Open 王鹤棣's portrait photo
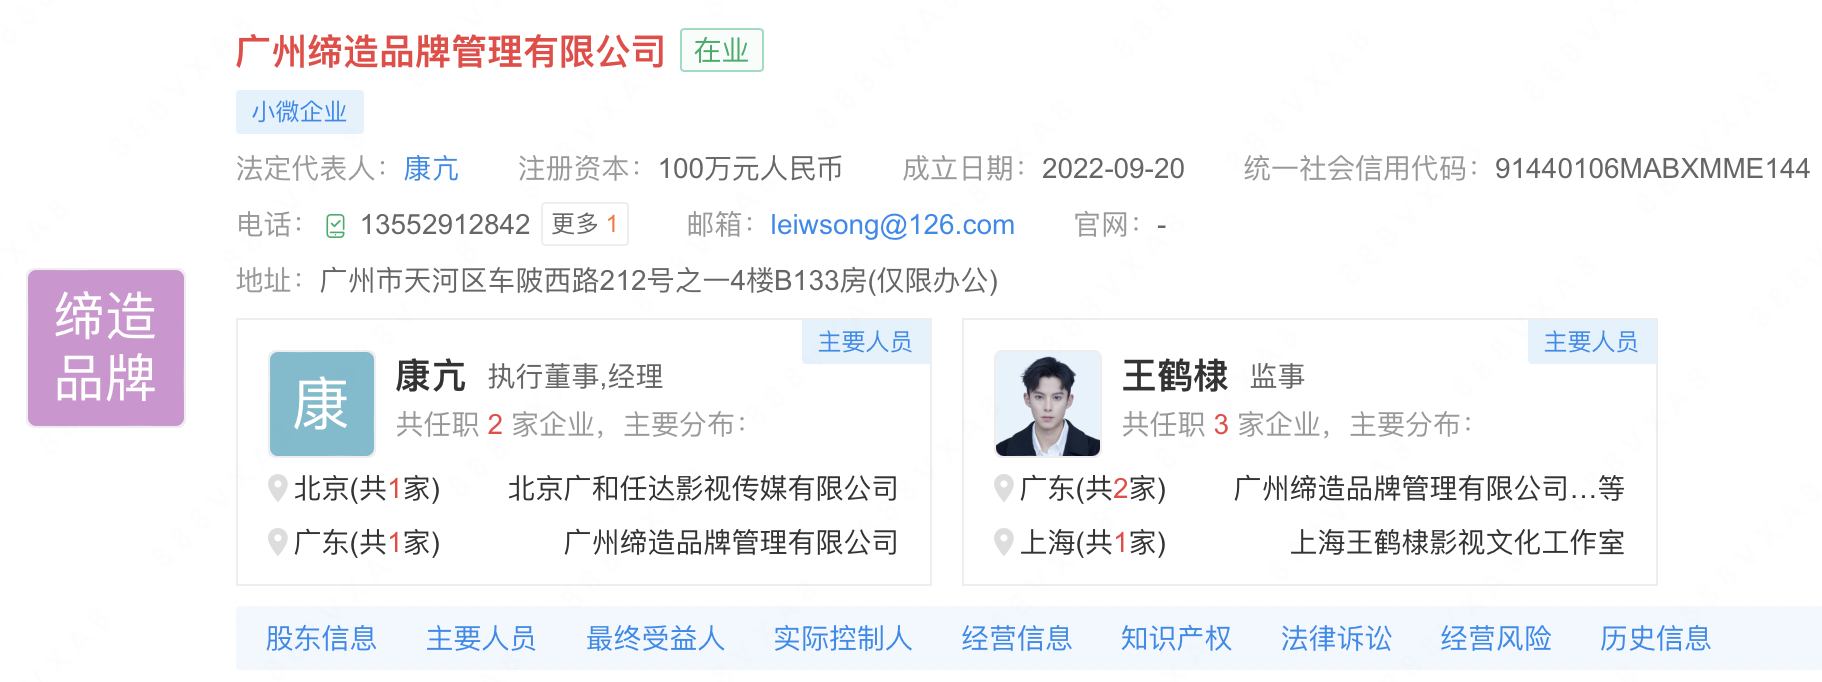1822x682 pixels. [x=1048, y=404]
